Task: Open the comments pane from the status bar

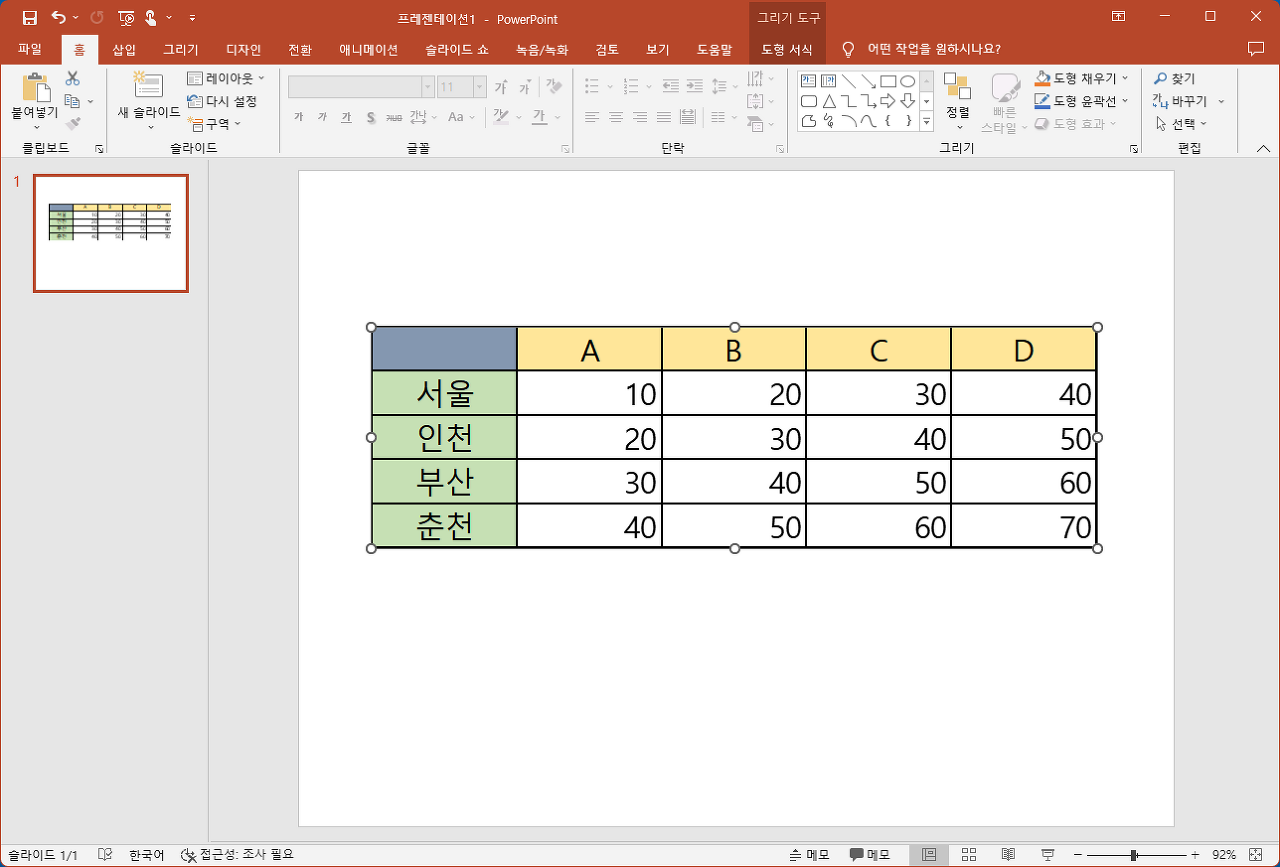Action: (x=870, y=855)
